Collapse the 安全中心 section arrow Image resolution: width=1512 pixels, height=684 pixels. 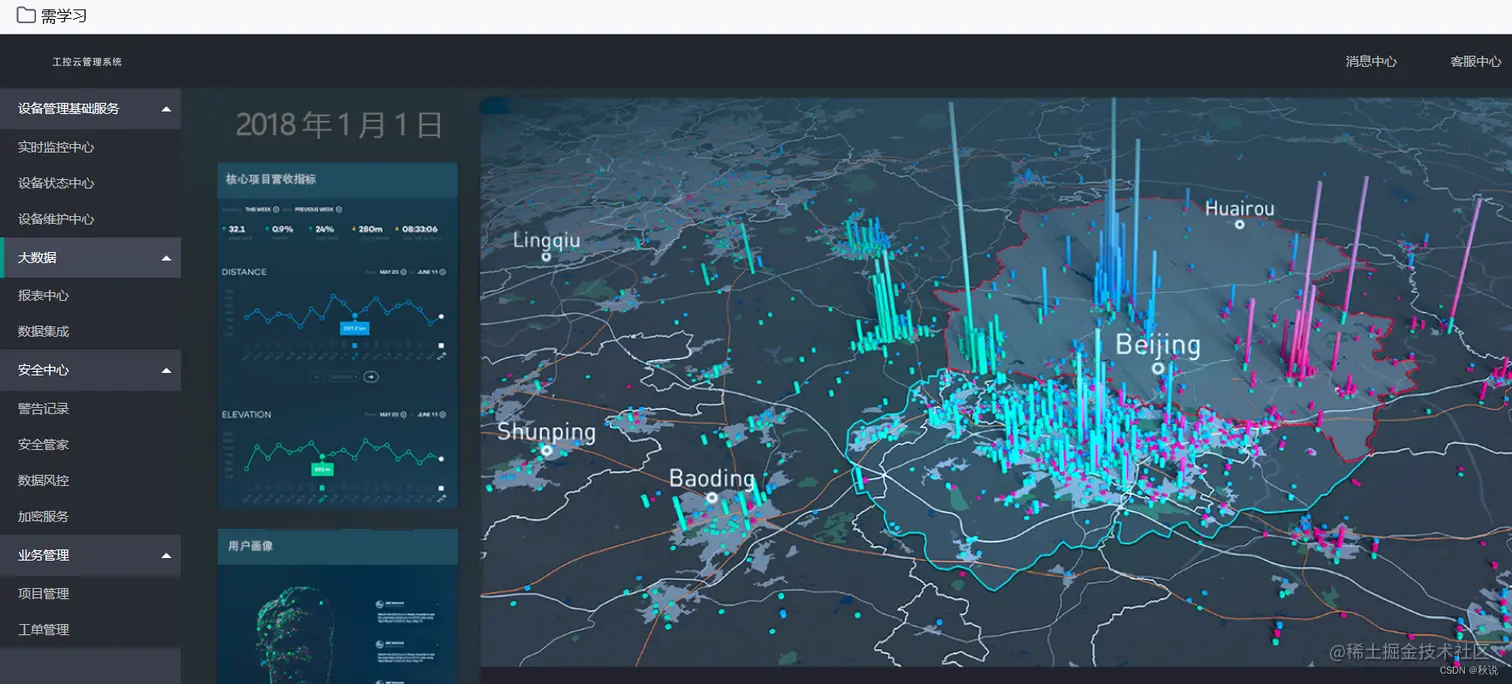point(166,371)
